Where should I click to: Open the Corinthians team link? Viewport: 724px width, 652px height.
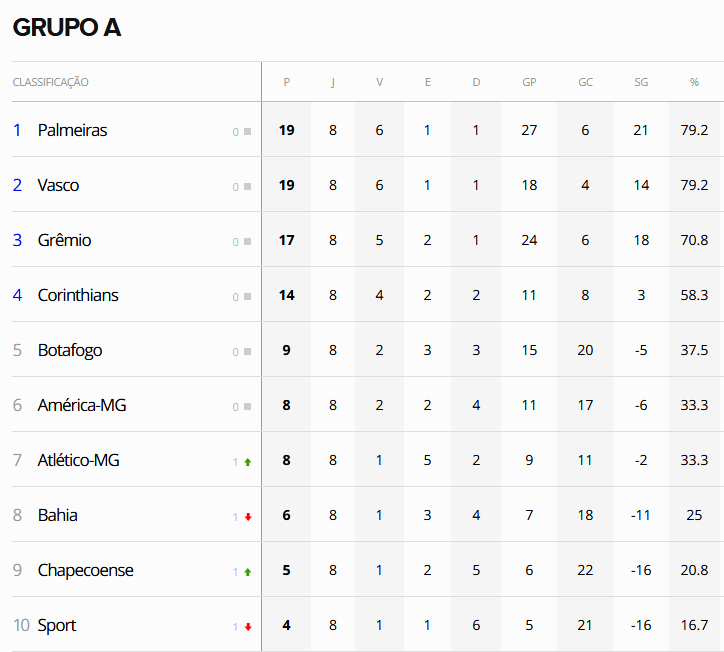pyautogui.click(x=78, y=295)
